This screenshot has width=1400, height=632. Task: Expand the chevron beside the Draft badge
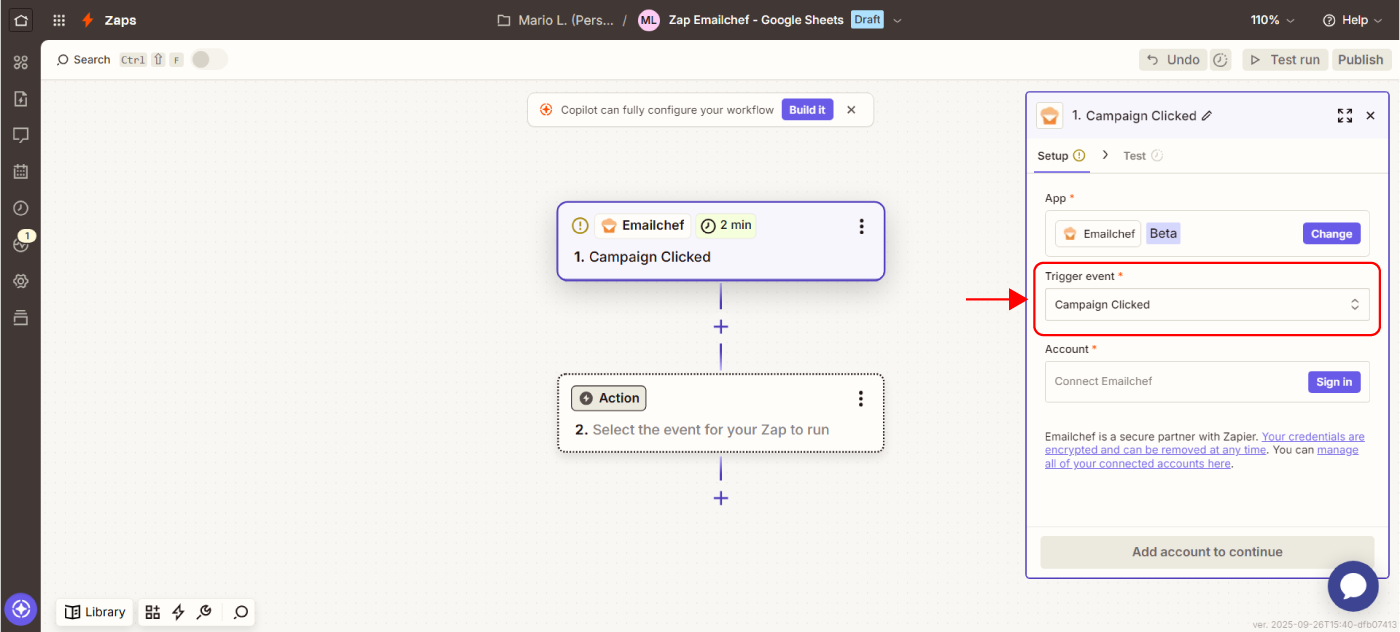(x=897, y=20)
